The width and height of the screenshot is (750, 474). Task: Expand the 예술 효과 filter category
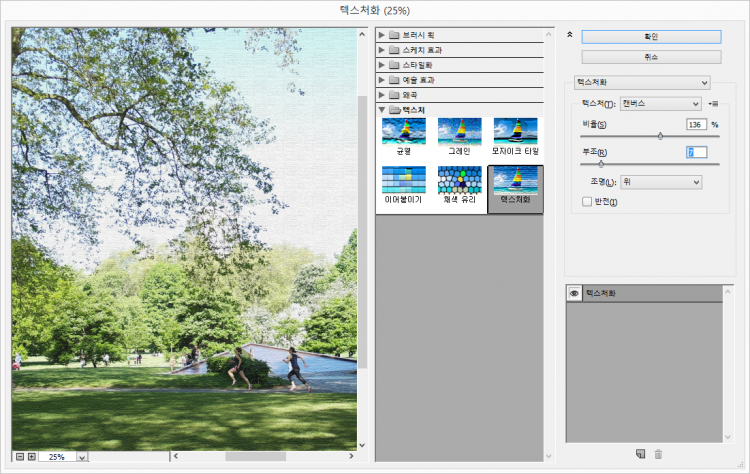(382, 80)
